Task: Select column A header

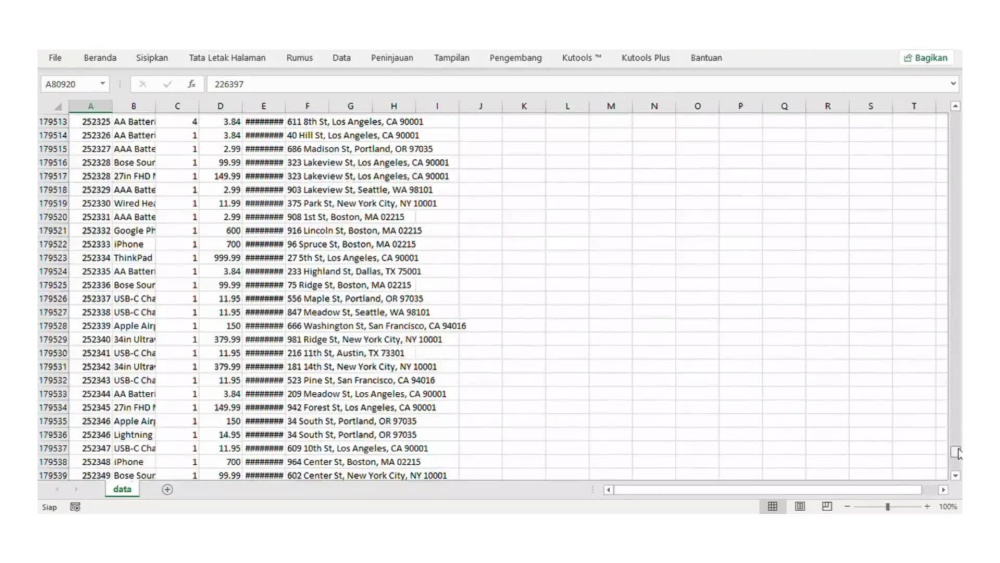Action: [91, 106]
